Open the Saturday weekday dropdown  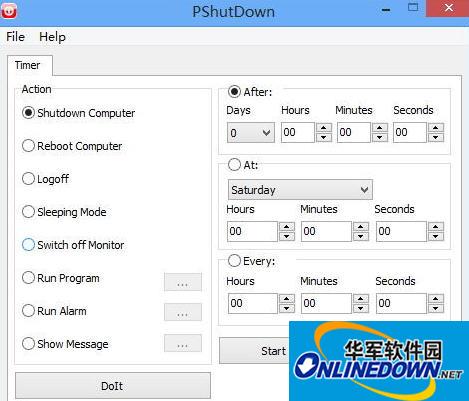(300, 190)
